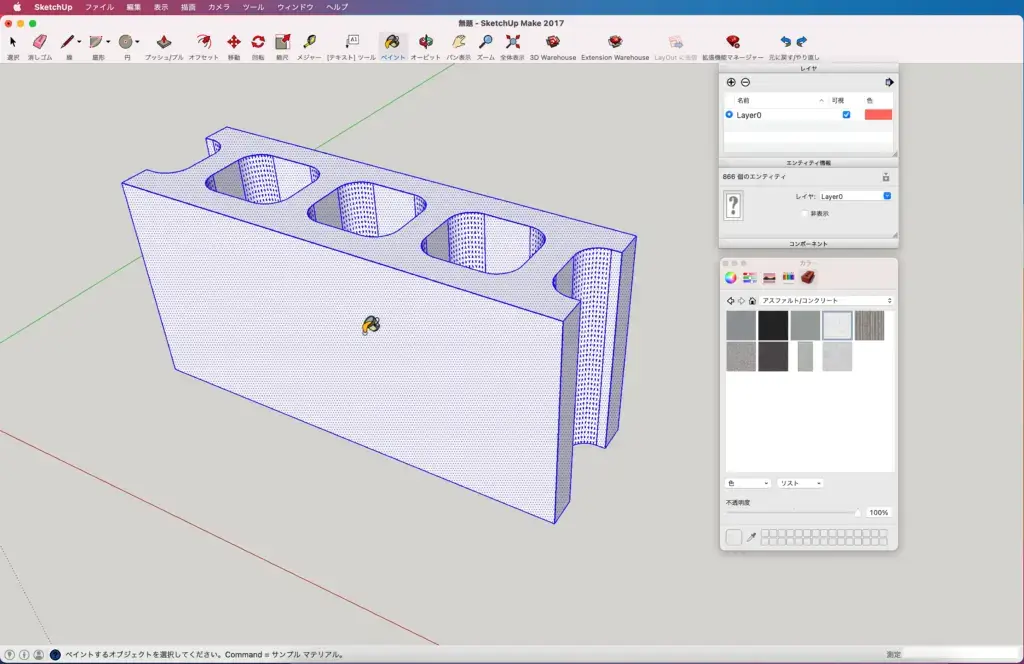Open the 3D Warehouse
Viewport: 1024px width, 664px height.
click(x=552, y=42)
